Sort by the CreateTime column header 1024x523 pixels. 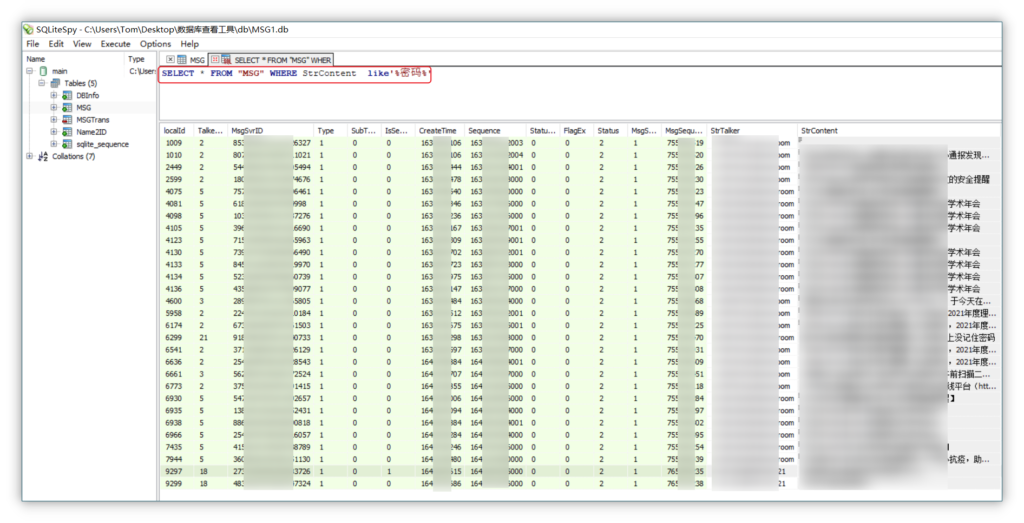[x=440, y=131]
